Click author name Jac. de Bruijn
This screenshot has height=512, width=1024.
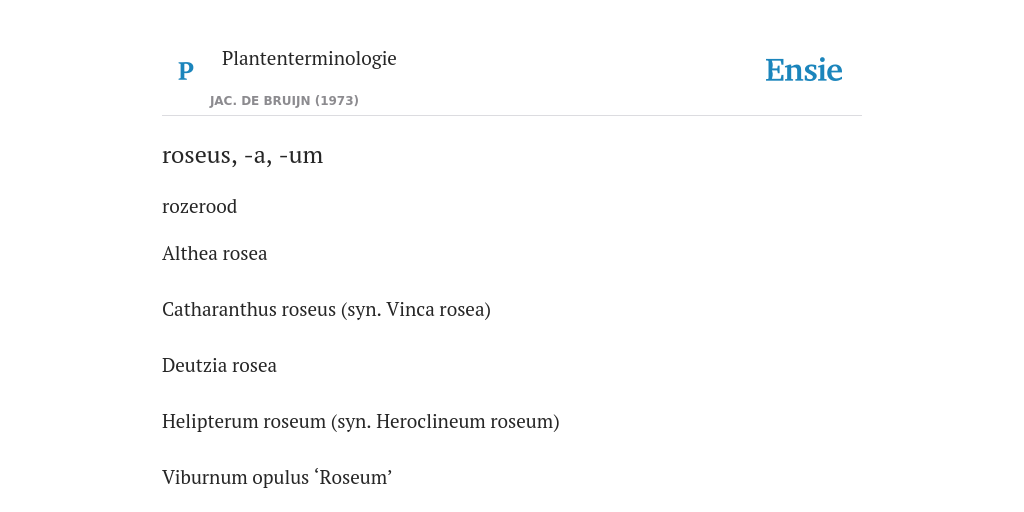click(261, 101)
